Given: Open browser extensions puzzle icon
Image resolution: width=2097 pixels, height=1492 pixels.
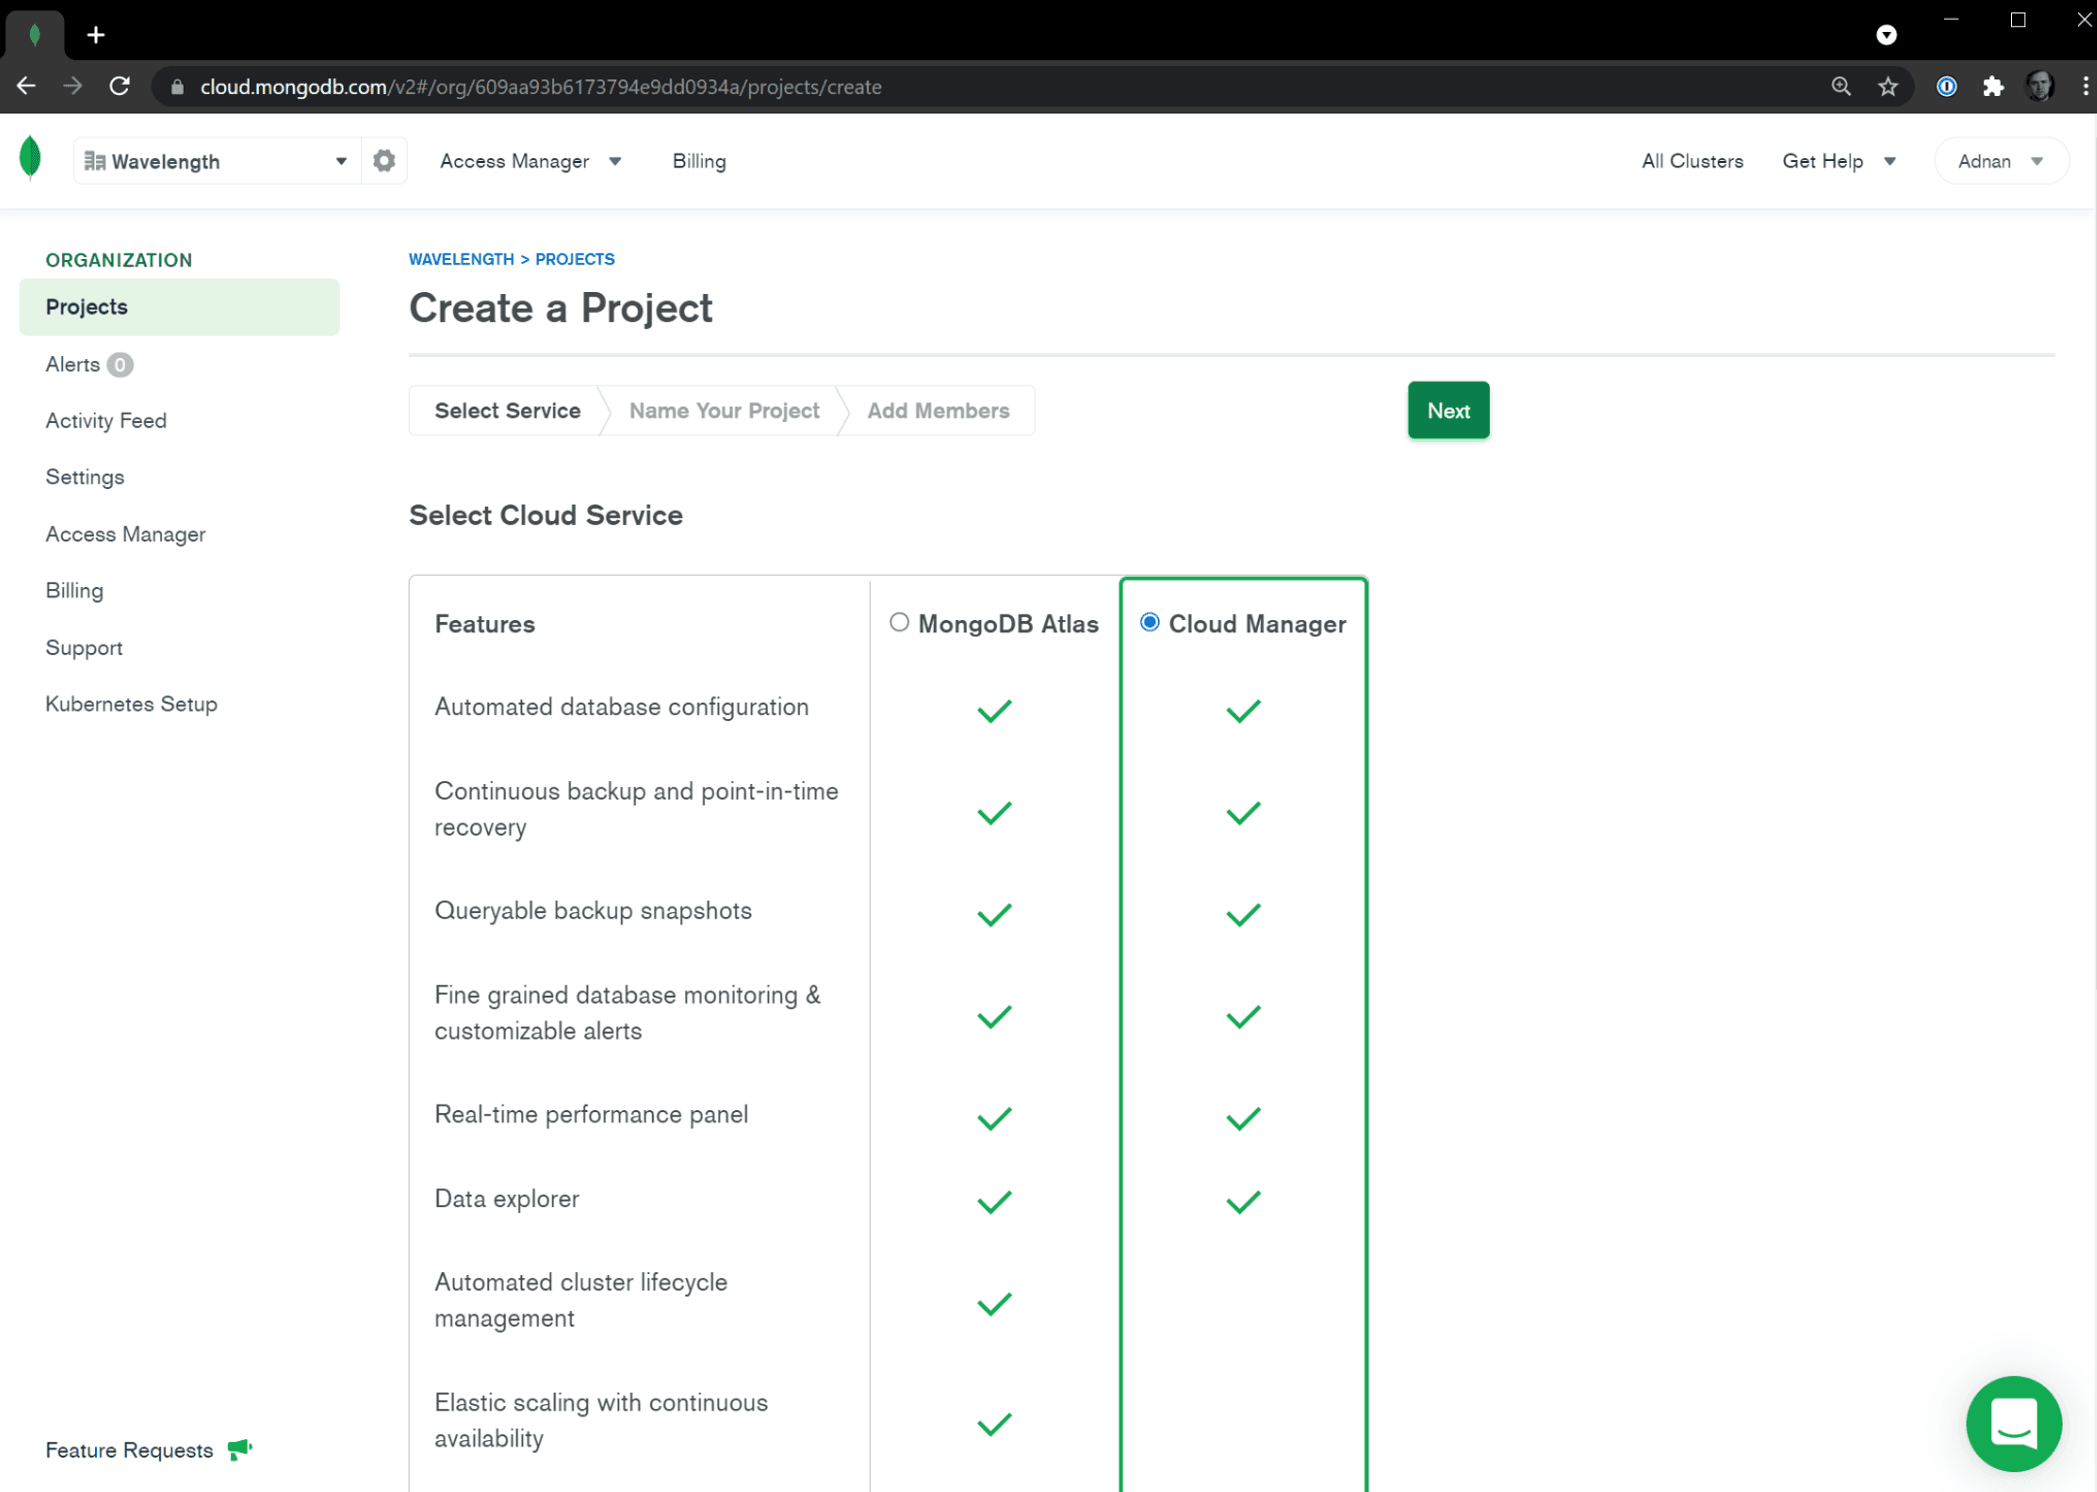Looking at the screenshot, I should 1993,87.
